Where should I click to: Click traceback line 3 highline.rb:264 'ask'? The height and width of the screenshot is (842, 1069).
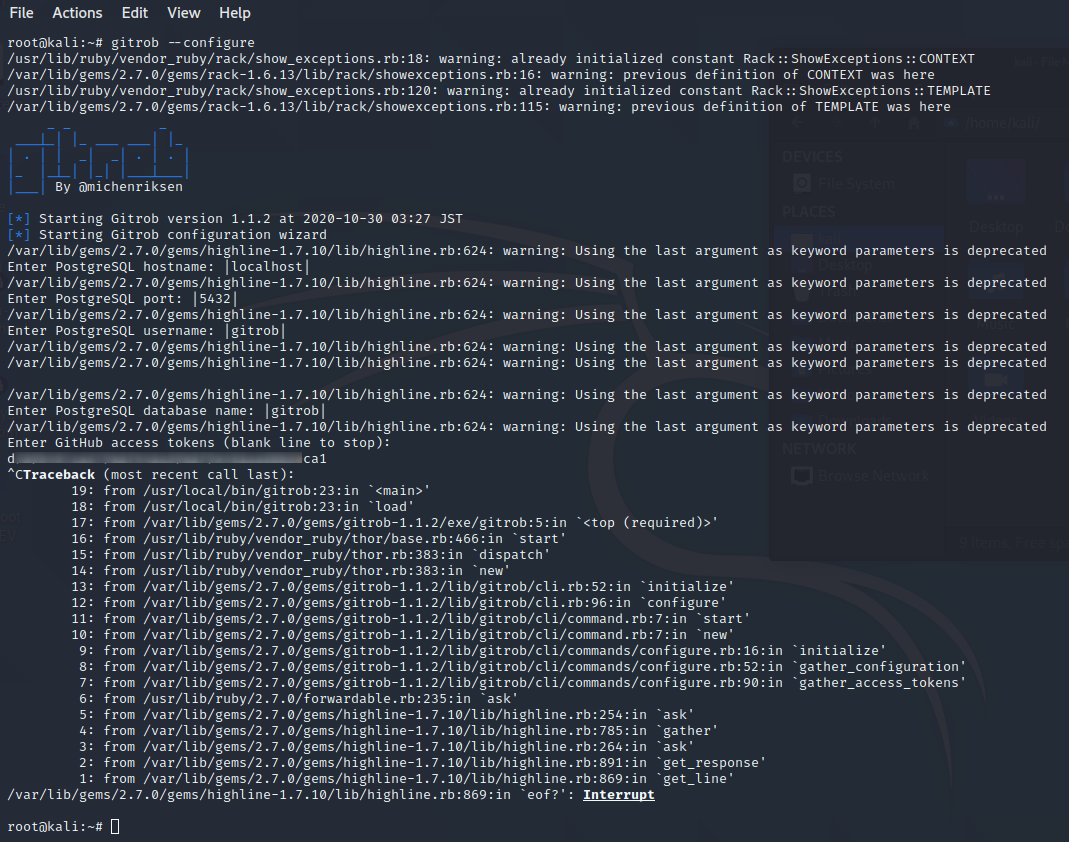tap(386, 747)
